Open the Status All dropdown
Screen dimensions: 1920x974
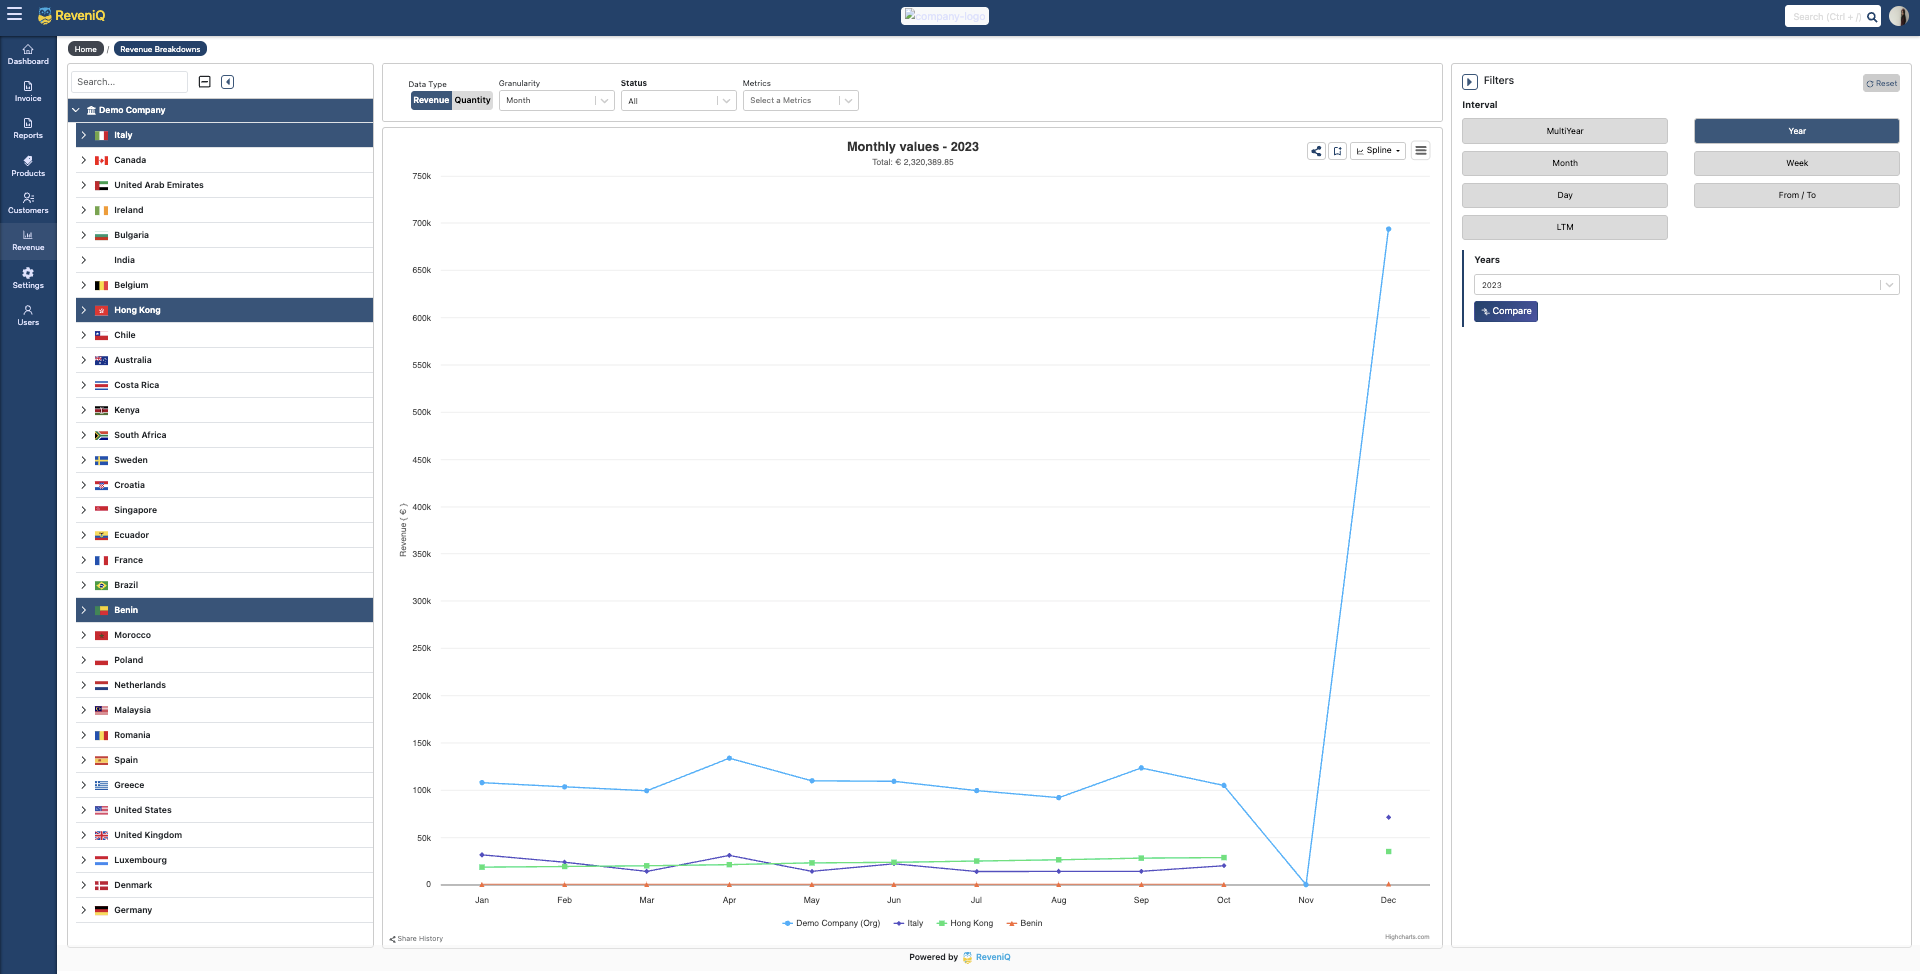tap(679, 101)
